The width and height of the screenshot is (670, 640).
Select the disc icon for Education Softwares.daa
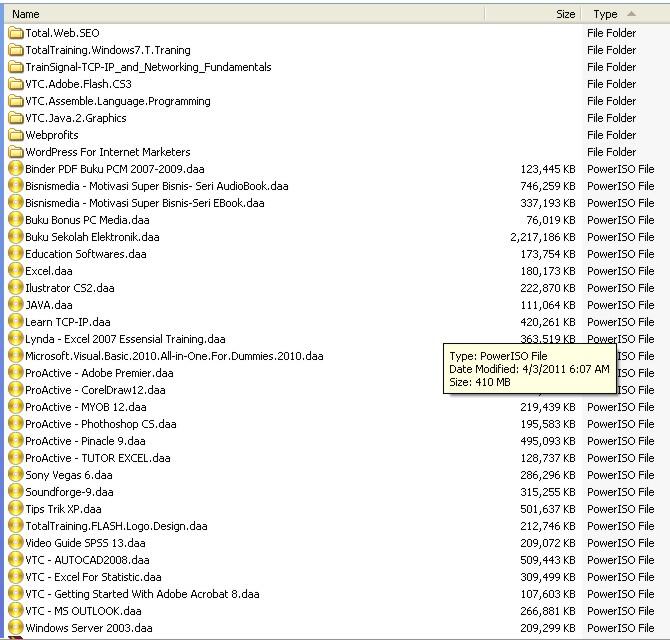(16, 254)
